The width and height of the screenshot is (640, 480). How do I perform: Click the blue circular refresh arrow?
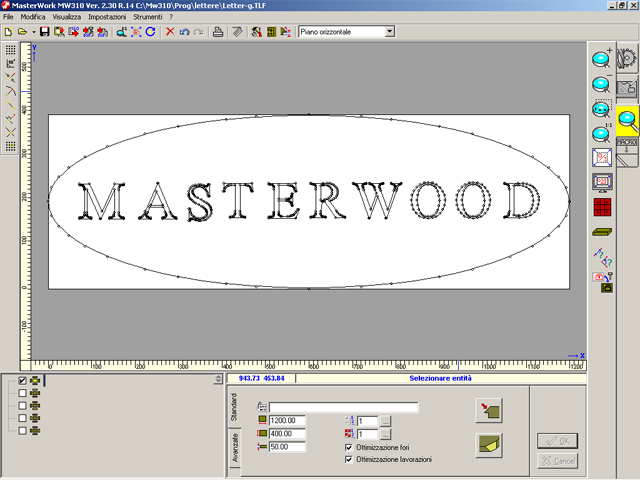[151, 32]
